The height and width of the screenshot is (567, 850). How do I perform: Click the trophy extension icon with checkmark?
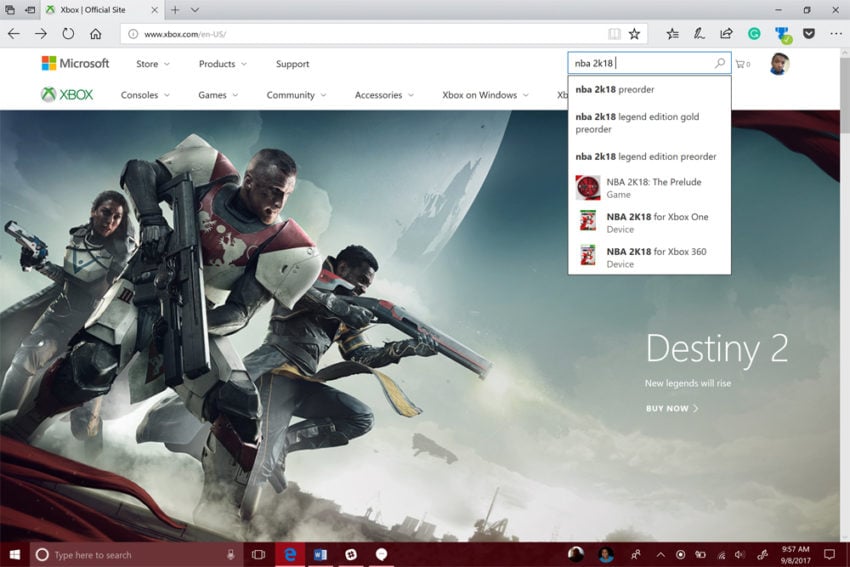click(783, 35)
